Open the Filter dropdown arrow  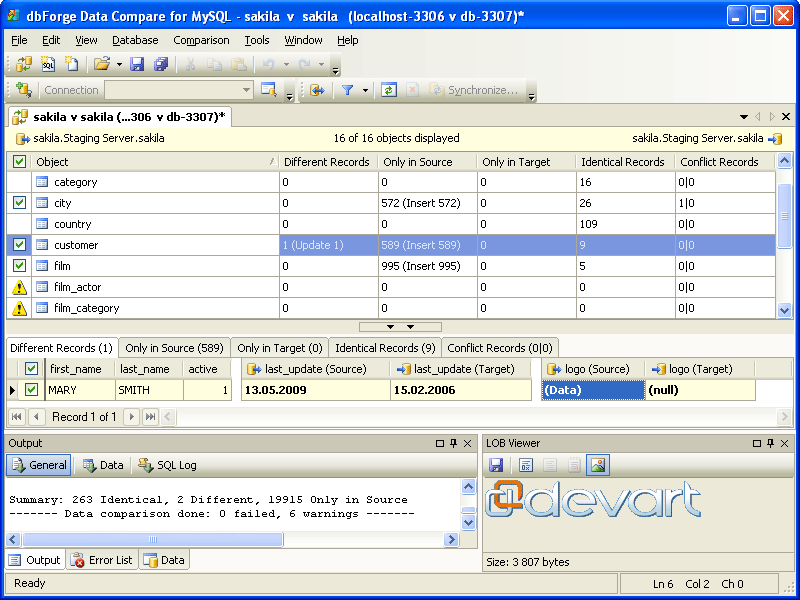[365, 90]
